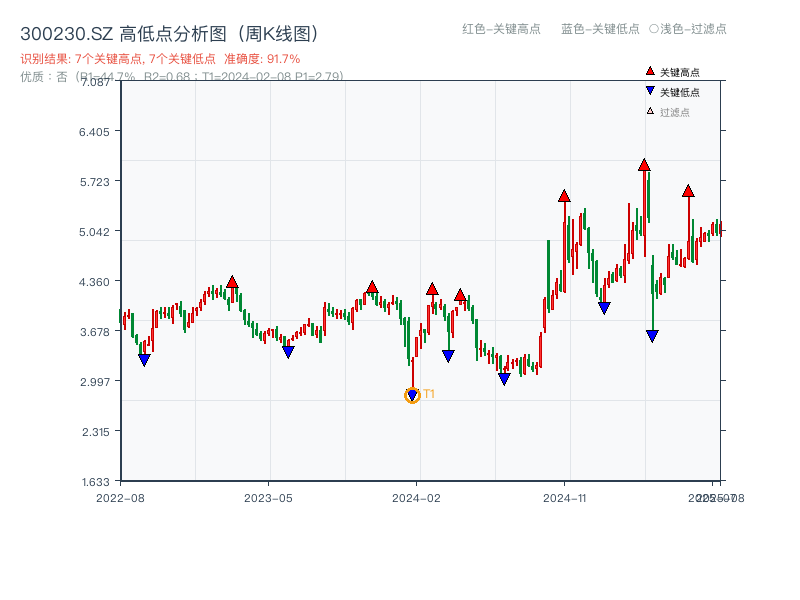800x600 pixels.
Task: Click the hollow 过滤点 legend triangle
Action: pos(650,111)
